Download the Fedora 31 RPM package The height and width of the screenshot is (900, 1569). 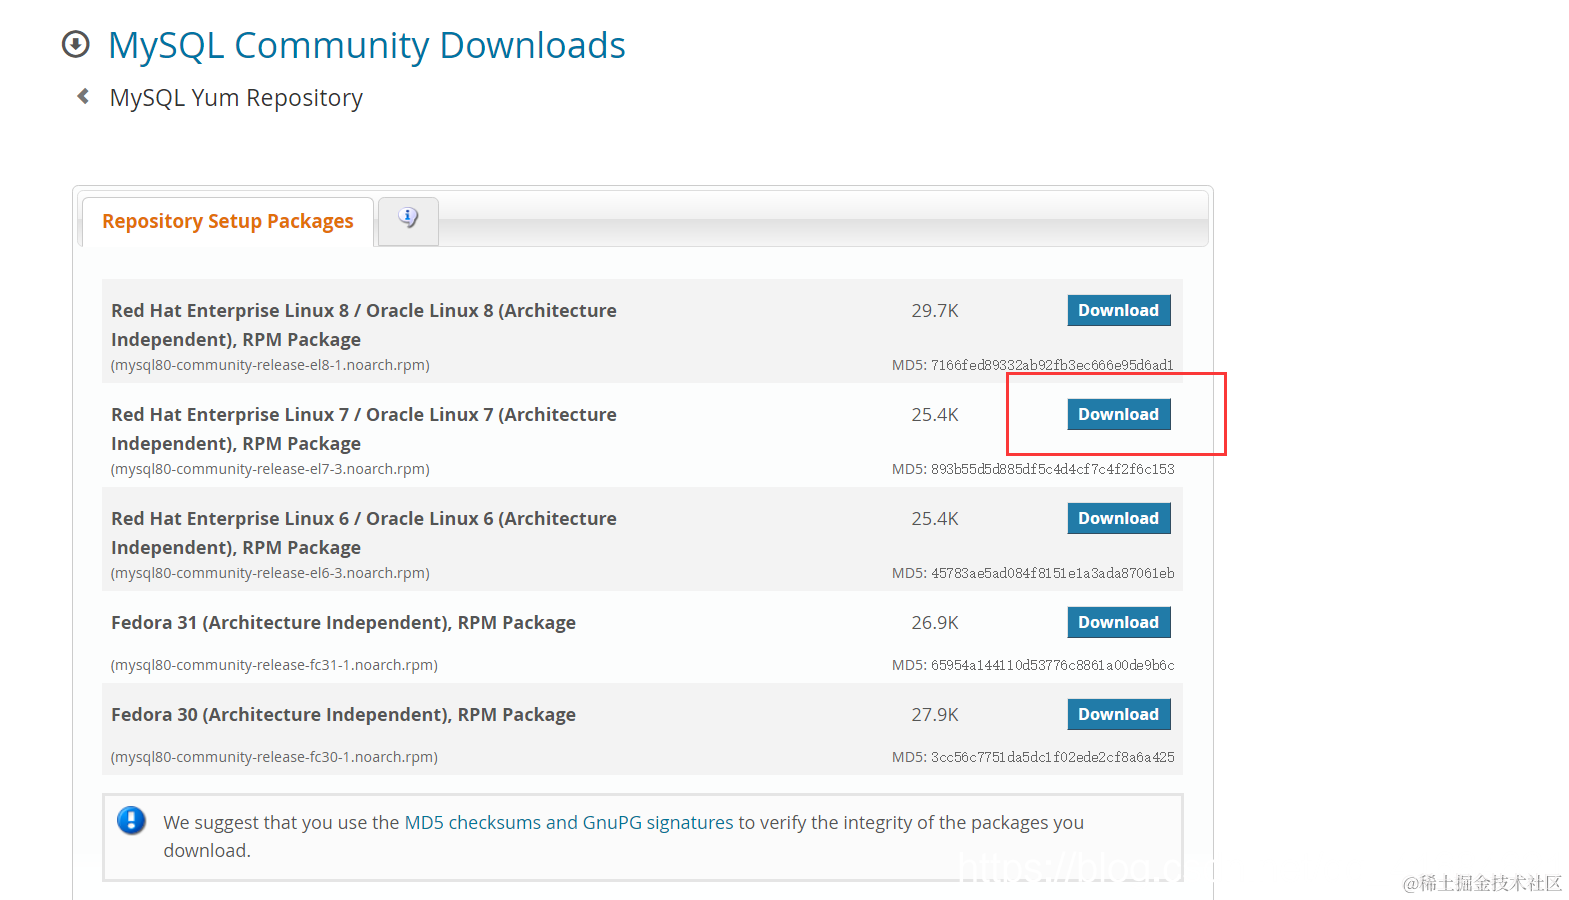1118,622
